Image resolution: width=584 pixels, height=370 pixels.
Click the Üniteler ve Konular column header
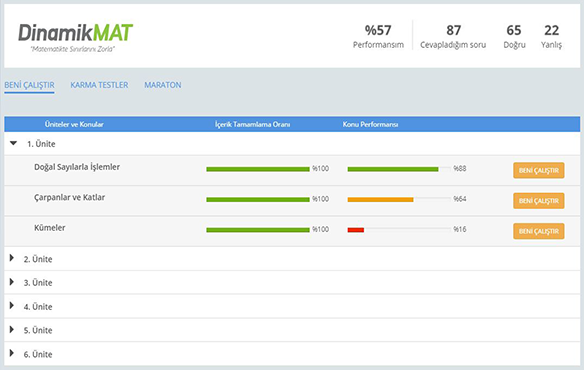[74, 124]
